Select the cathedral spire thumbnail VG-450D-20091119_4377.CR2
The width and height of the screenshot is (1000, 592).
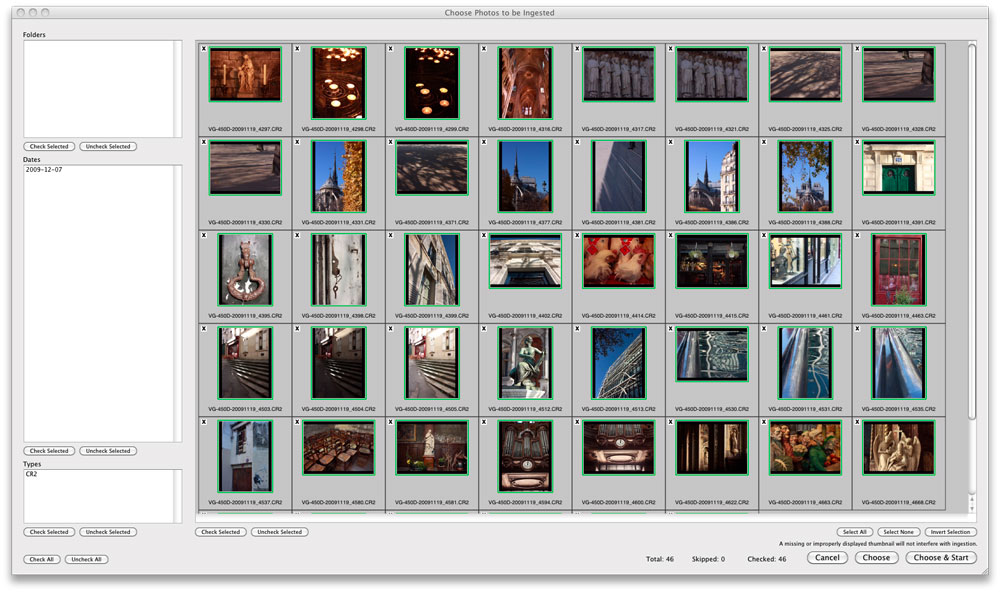(x=526, y=177)
